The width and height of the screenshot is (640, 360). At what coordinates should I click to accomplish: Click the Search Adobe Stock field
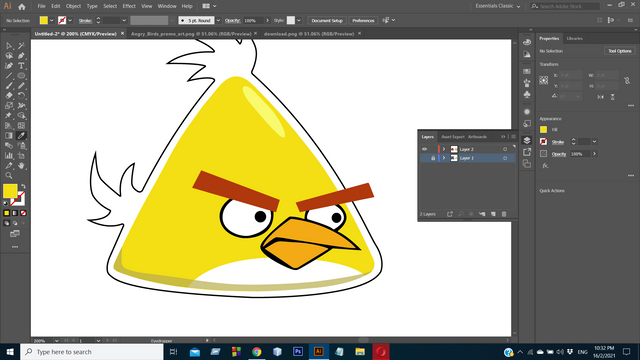pos(565,6)
